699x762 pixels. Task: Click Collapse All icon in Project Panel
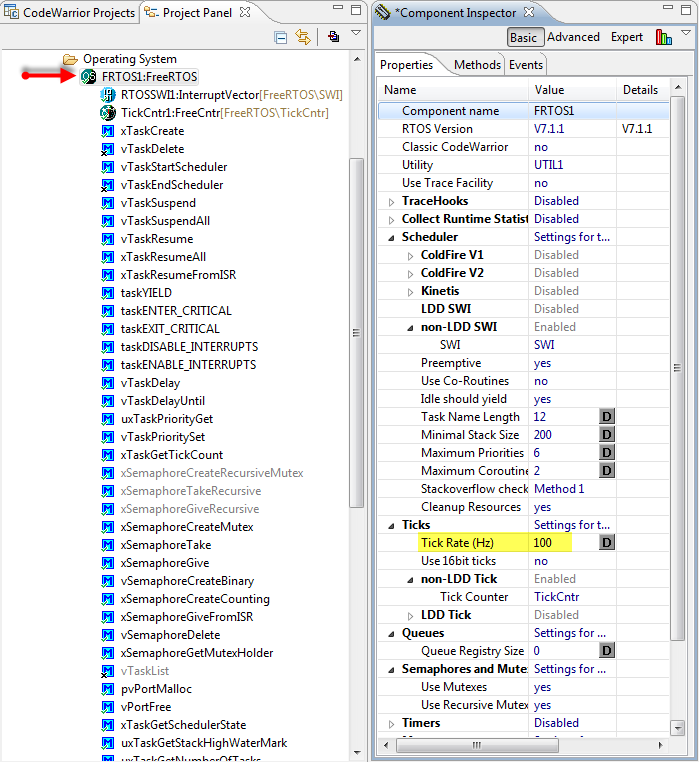click(x=281, y=37)
